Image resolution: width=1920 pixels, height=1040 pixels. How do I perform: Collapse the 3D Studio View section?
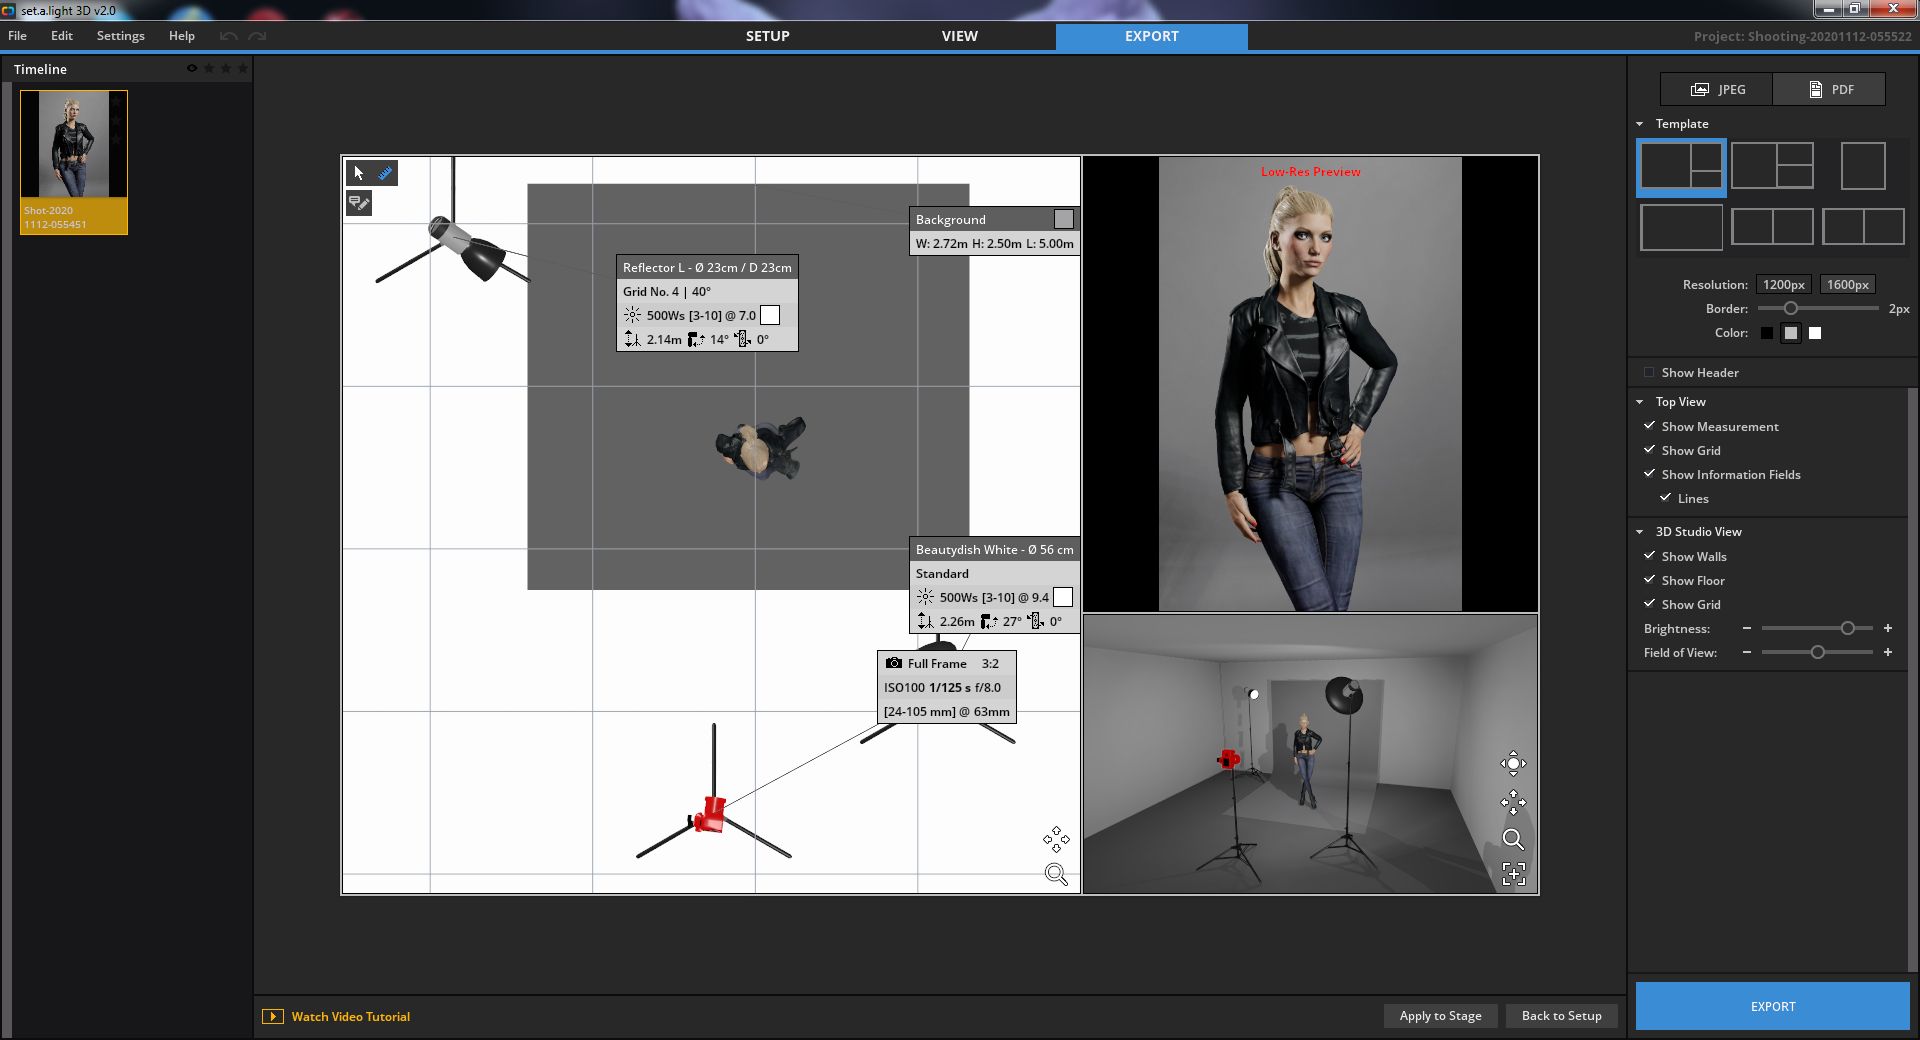(x=1640, y=532)
